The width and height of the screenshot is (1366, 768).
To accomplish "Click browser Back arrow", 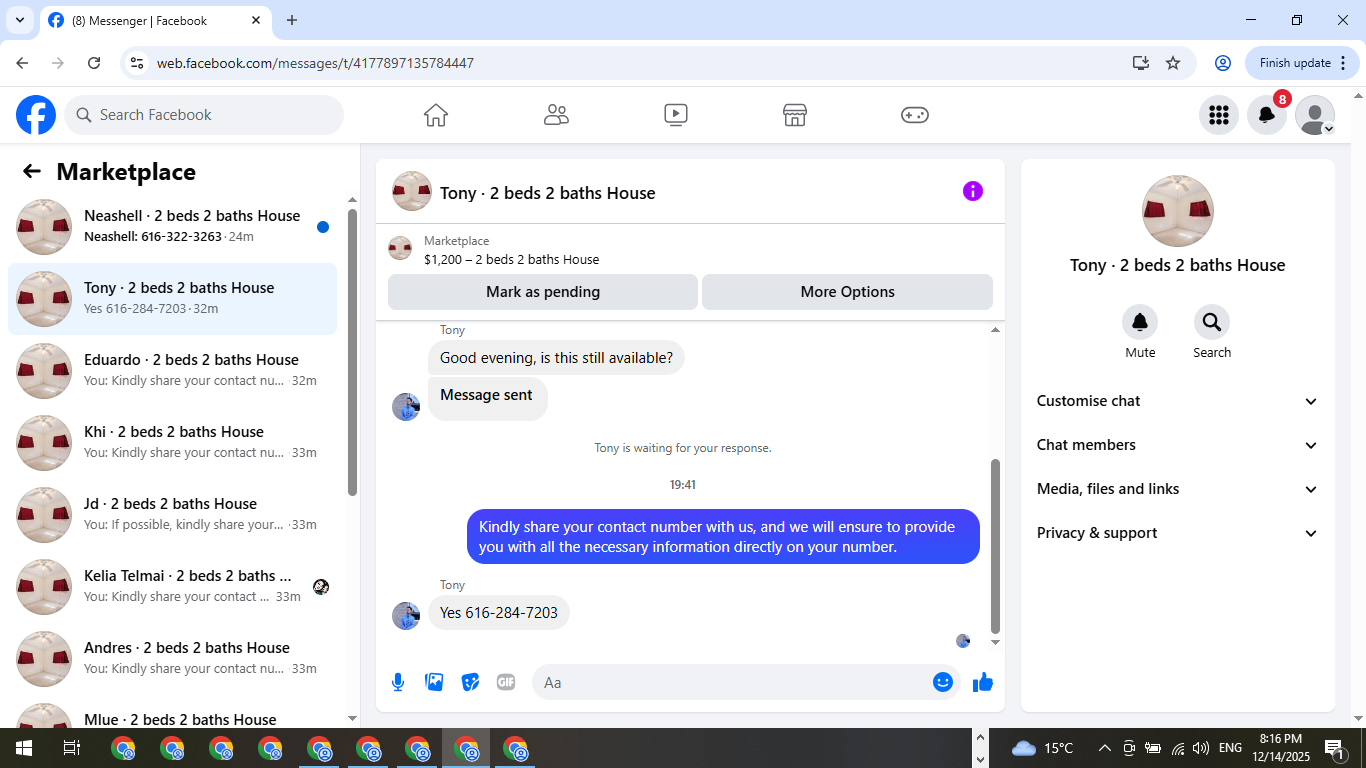I will tap(22, 63).
